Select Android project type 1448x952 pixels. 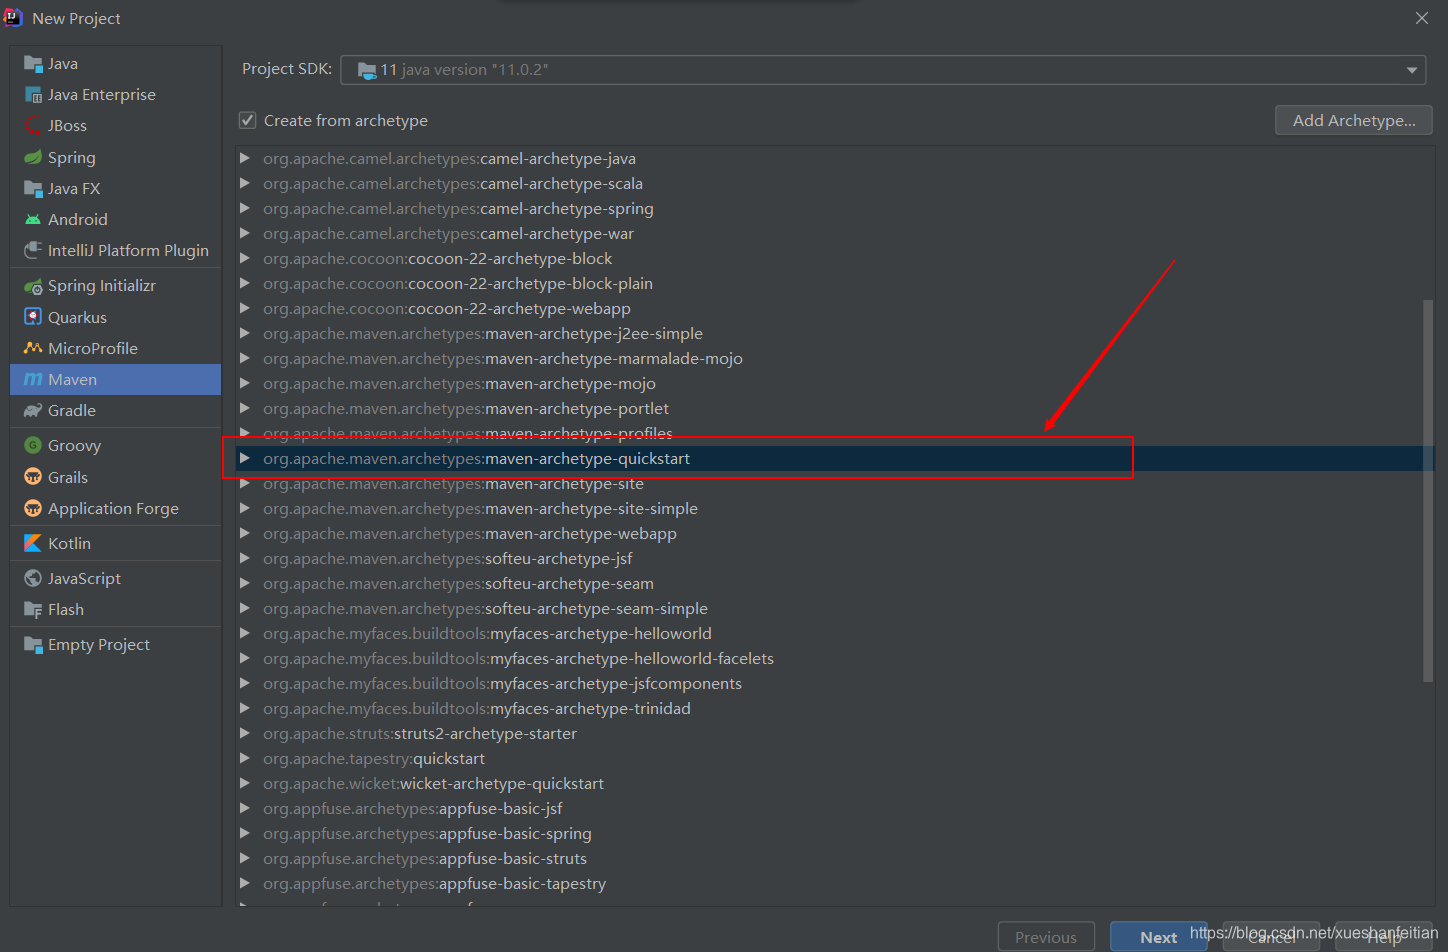click(x=116, y=220)
